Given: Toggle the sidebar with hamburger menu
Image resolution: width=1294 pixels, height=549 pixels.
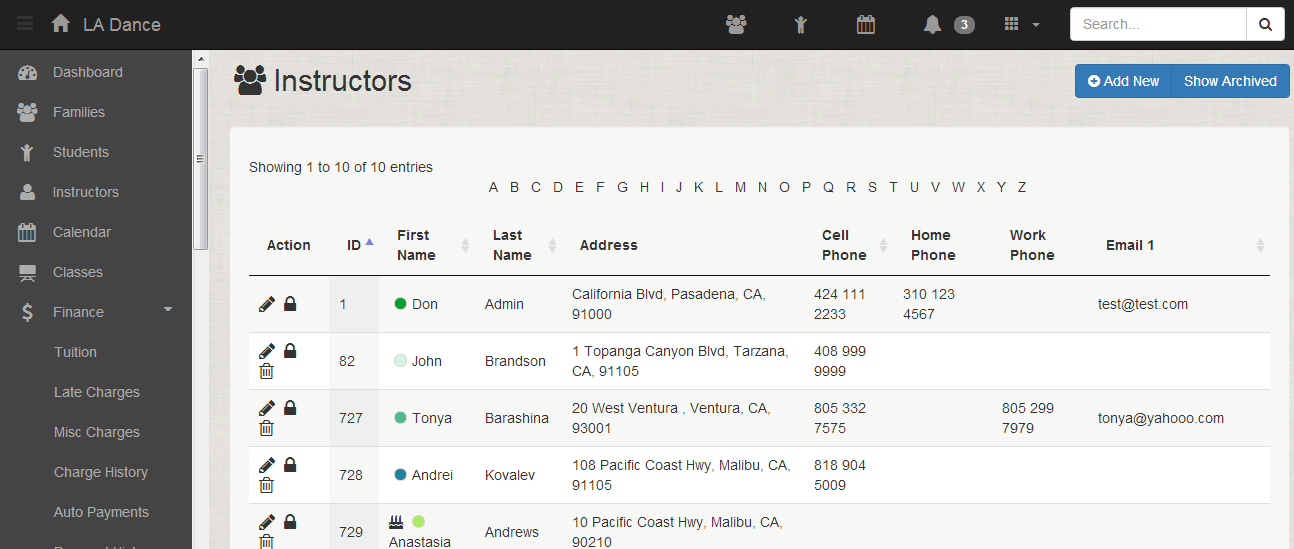Looking at the screenshot, I should pyautogui.click(x=25, y=24).
